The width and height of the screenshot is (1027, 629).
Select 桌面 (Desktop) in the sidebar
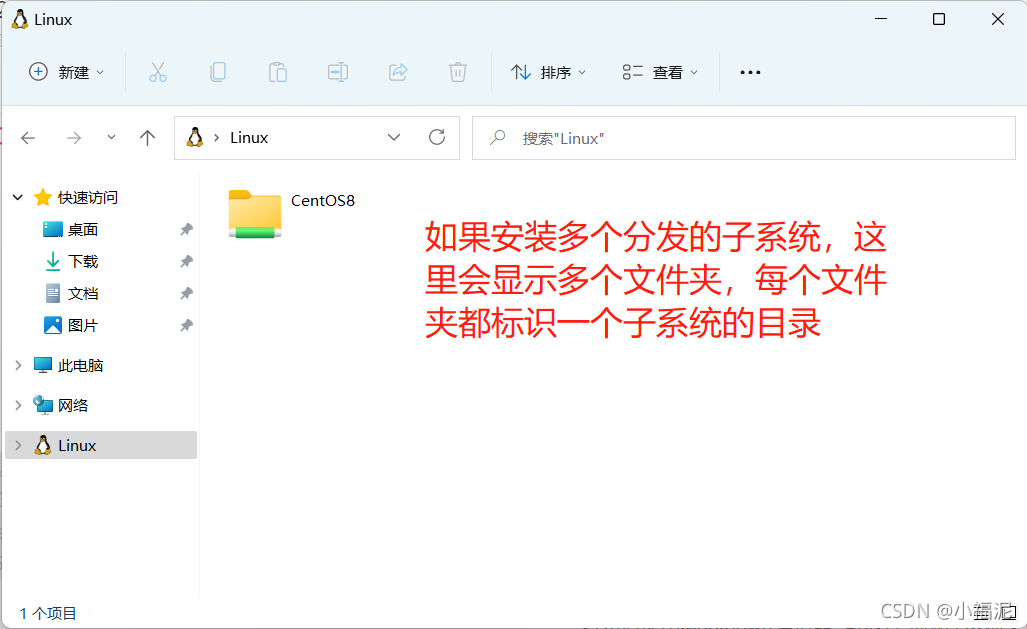point(82,230)
